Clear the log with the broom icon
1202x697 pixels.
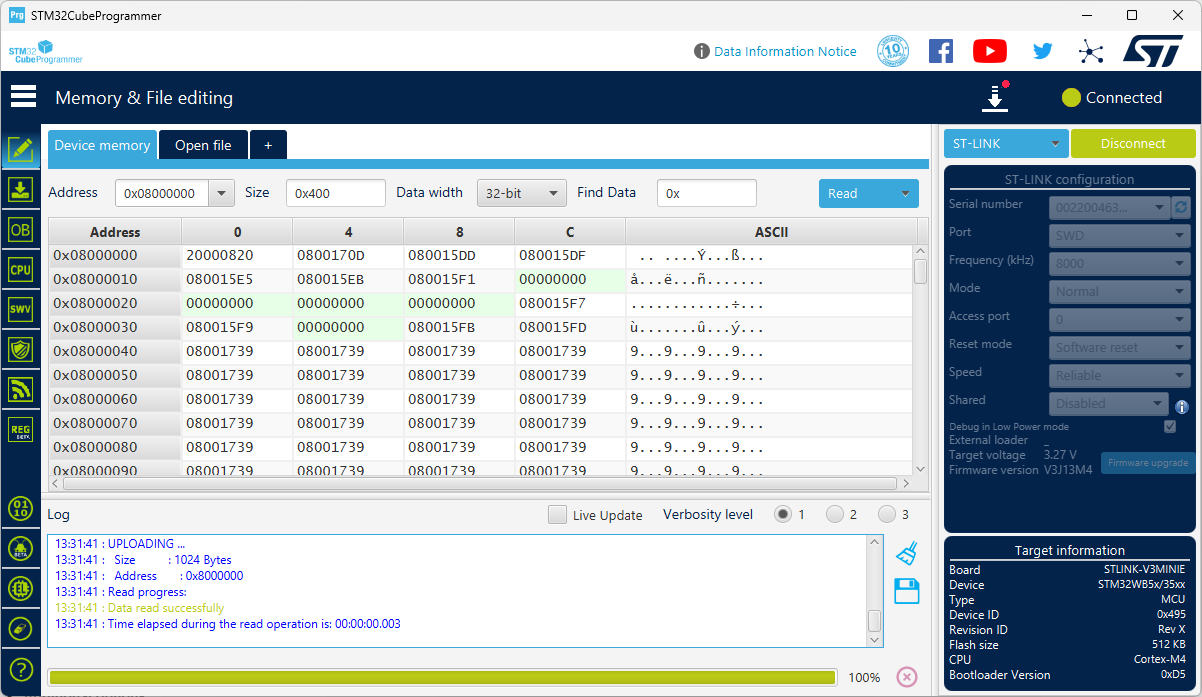(907, 551)
